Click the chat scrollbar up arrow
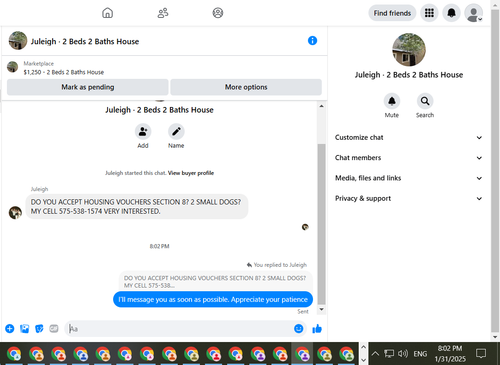This screenshot has height=365, width=500. pos(321,106)
